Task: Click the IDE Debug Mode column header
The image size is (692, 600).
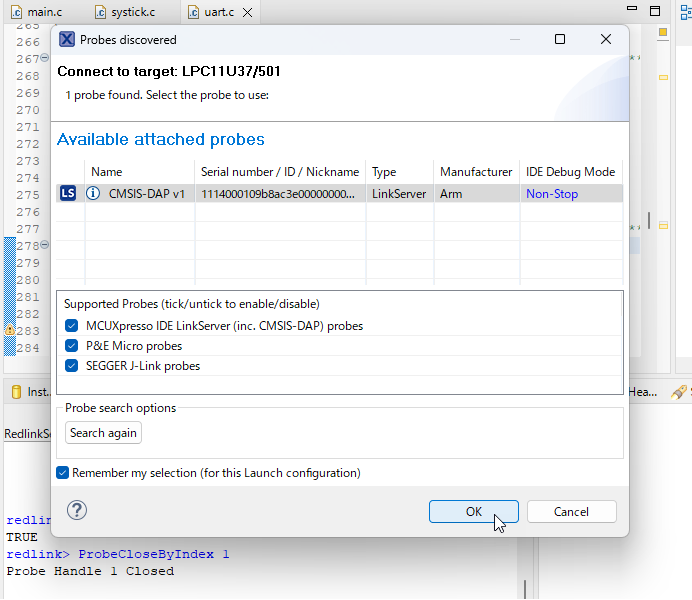Action: (570, 172)
